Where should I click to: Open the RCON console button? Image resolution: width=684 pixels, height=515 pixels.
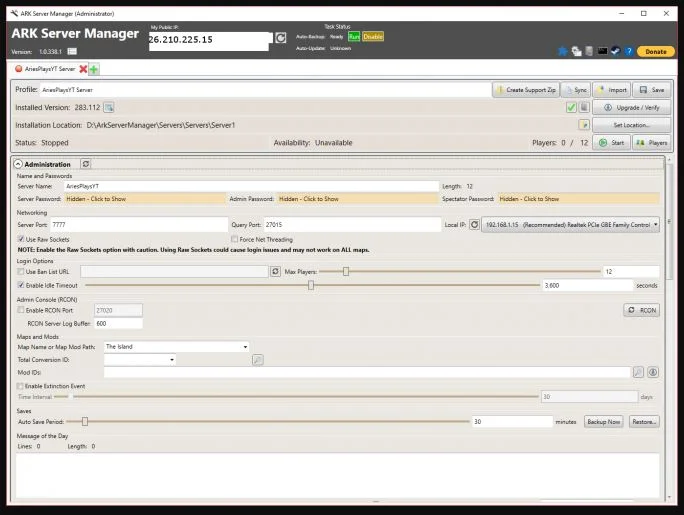click(x=641, y=310)
